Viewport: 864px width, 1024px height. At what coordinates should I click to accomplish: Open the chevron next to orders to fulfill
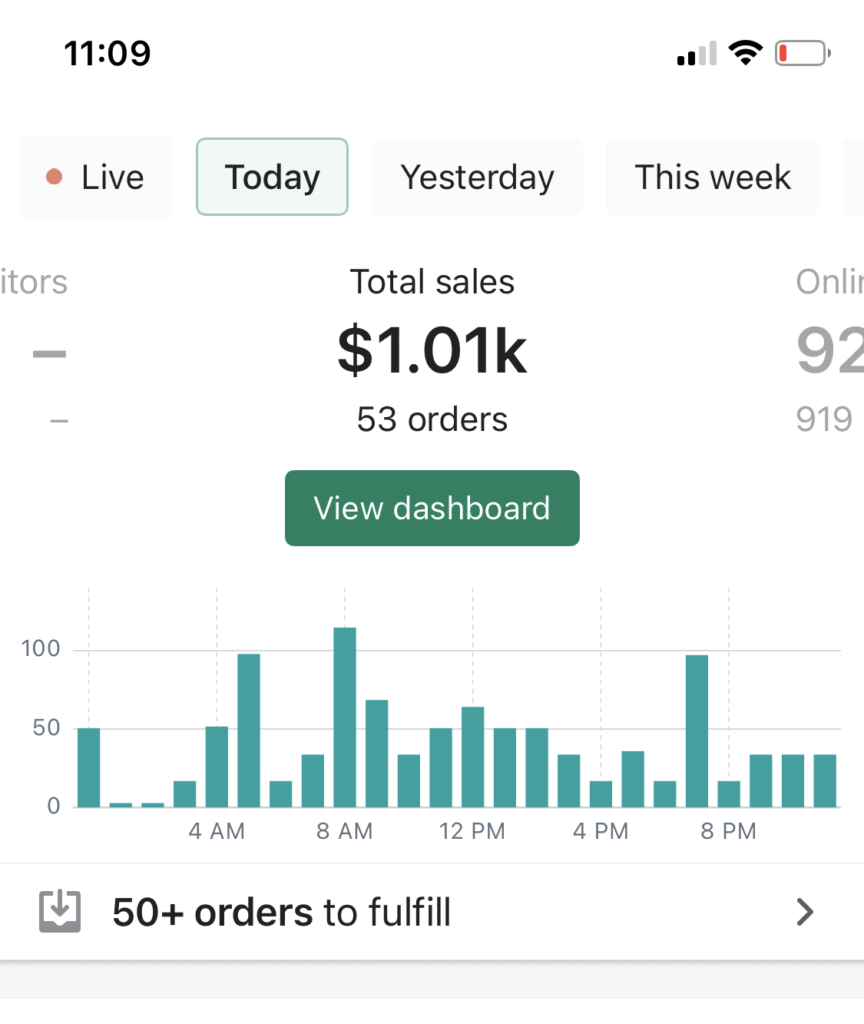pos(805,912)
